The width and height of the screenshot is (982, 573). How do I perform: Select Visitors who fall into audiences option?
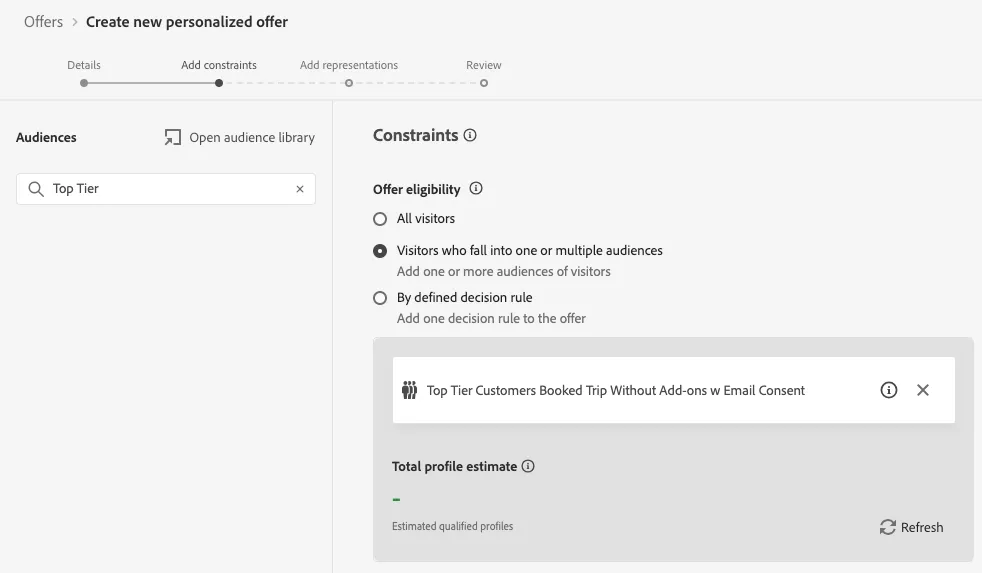(380, 250)
